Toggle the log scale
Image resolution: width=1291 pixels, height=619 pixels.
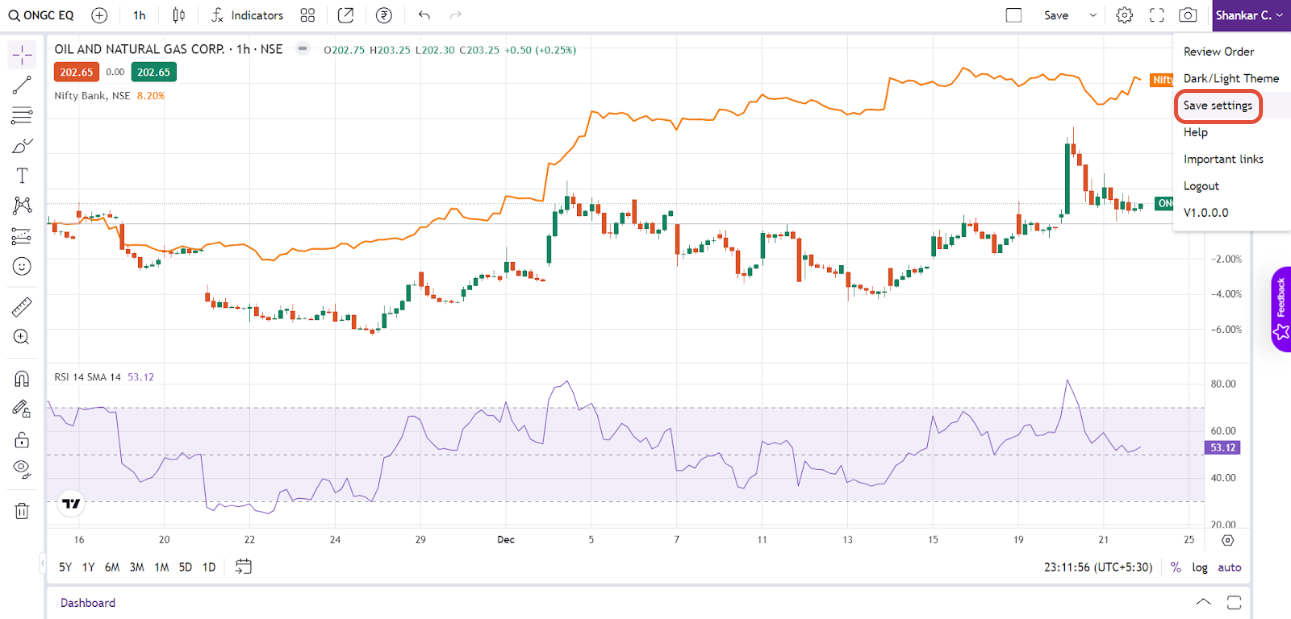(1200, 567)
